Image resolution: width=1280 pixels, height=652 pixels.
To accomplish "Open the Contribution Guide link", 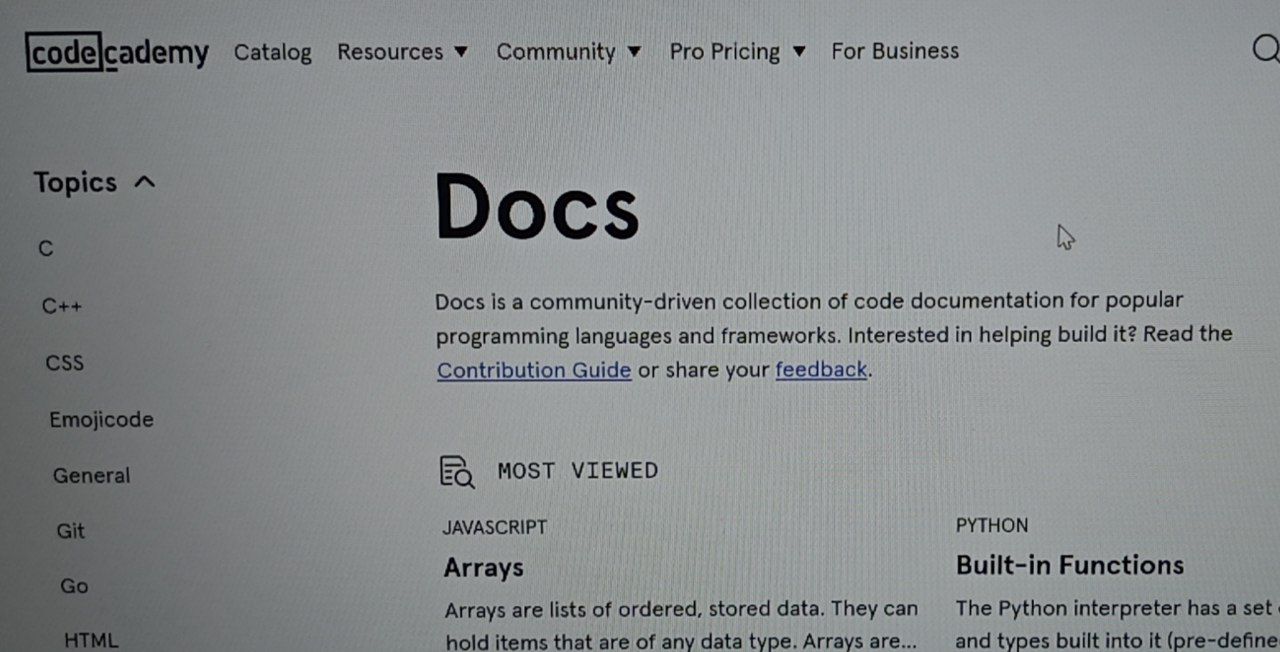I will pyautogui.click(x=534, y=370).
